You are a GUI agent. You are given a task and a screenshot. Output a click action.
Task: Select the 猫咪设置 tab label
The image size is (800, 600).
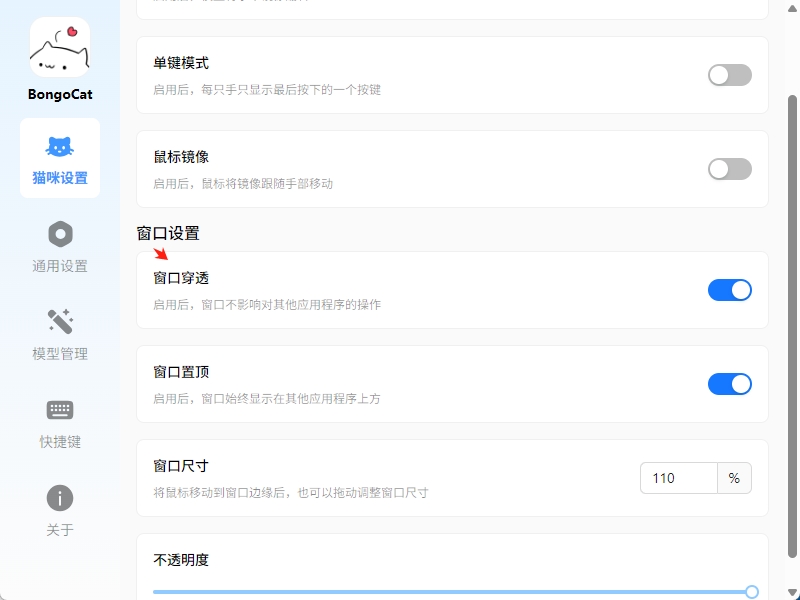60,178
